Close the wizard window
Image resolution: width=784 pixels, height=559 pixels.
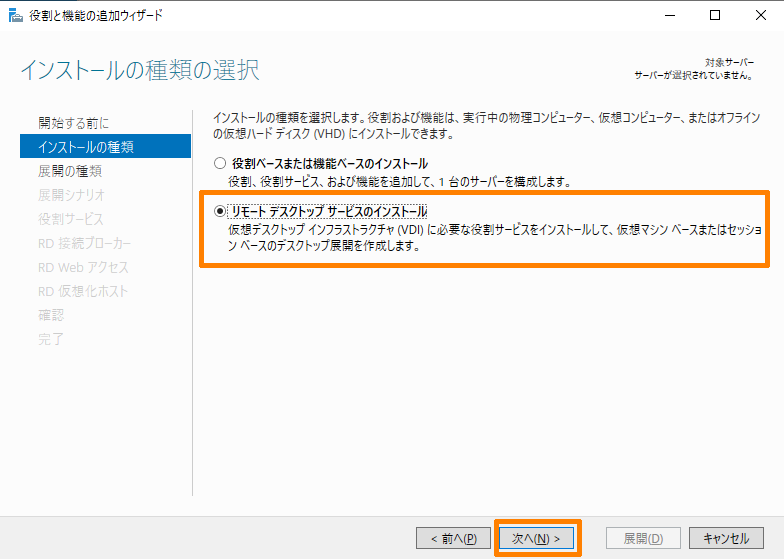[760, 16]
